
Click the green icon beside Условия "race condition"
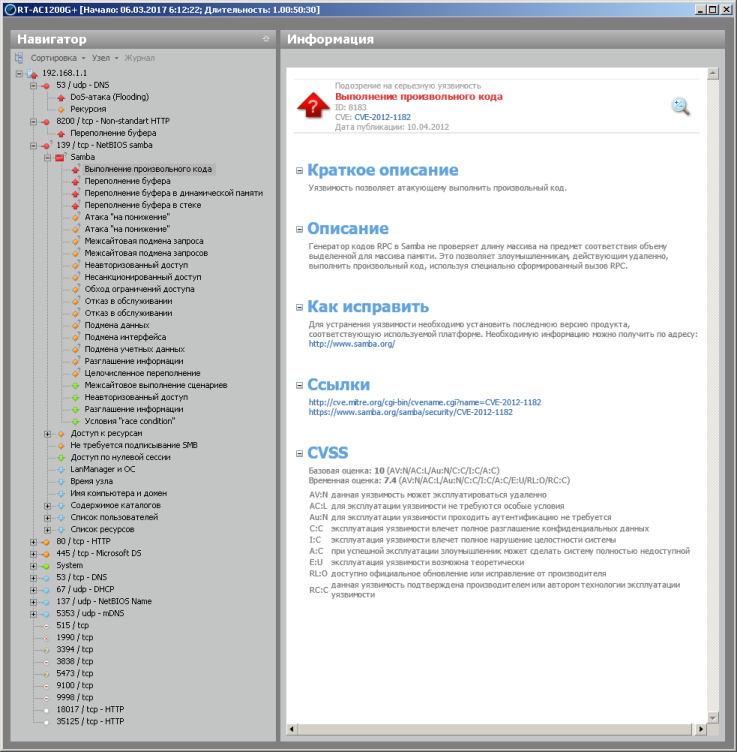click(75, 422)
